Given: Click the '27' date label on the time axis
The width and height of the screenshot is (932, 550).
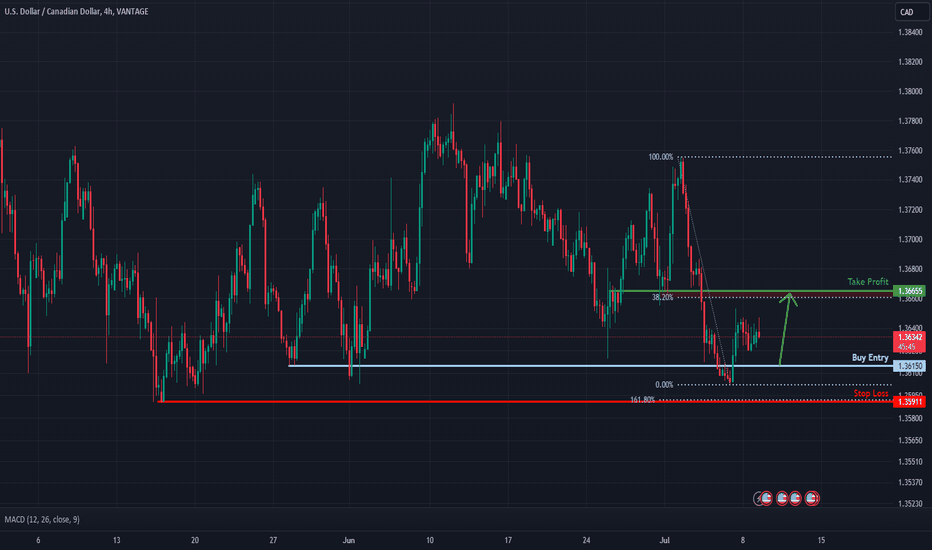Looking at the screenshot, I should pos(273,540).
